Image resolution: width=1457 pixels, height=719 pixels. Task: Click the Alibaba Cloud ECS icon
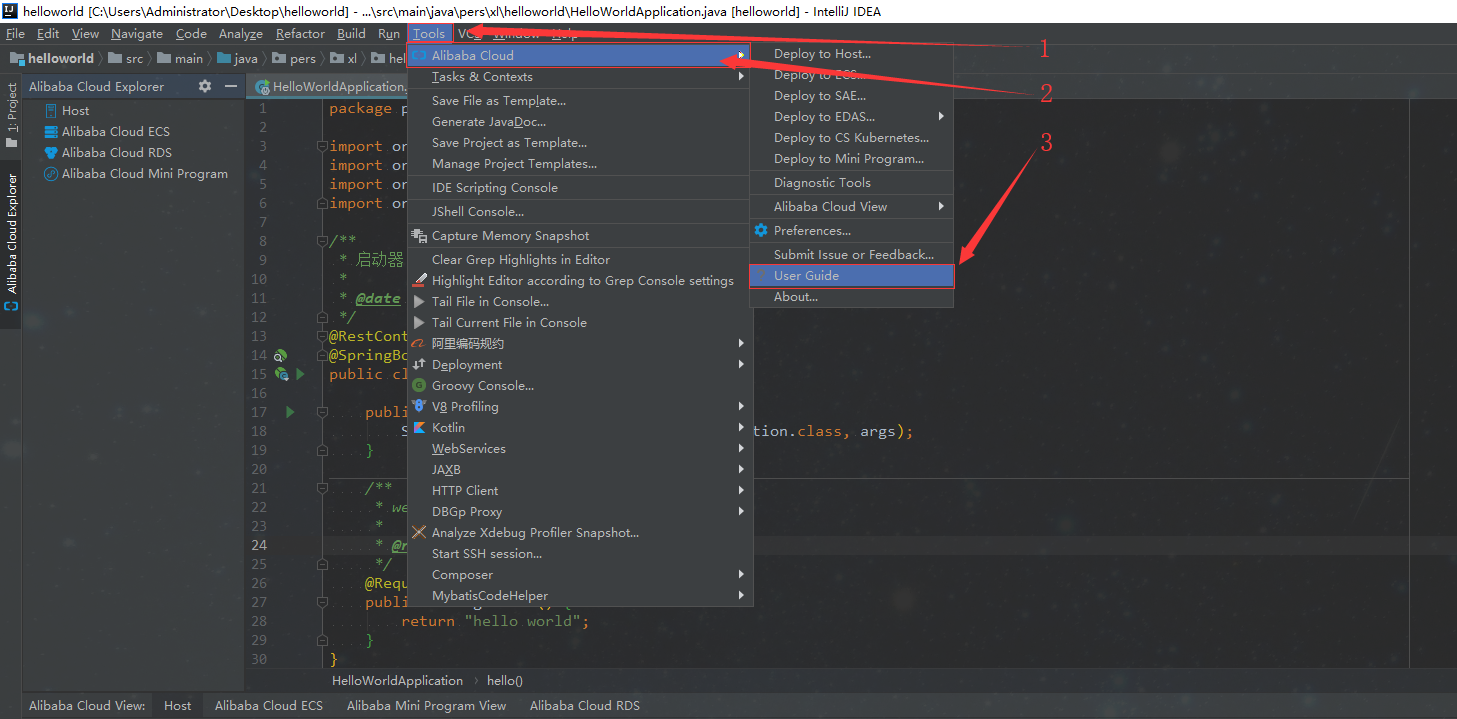point(51,131)
